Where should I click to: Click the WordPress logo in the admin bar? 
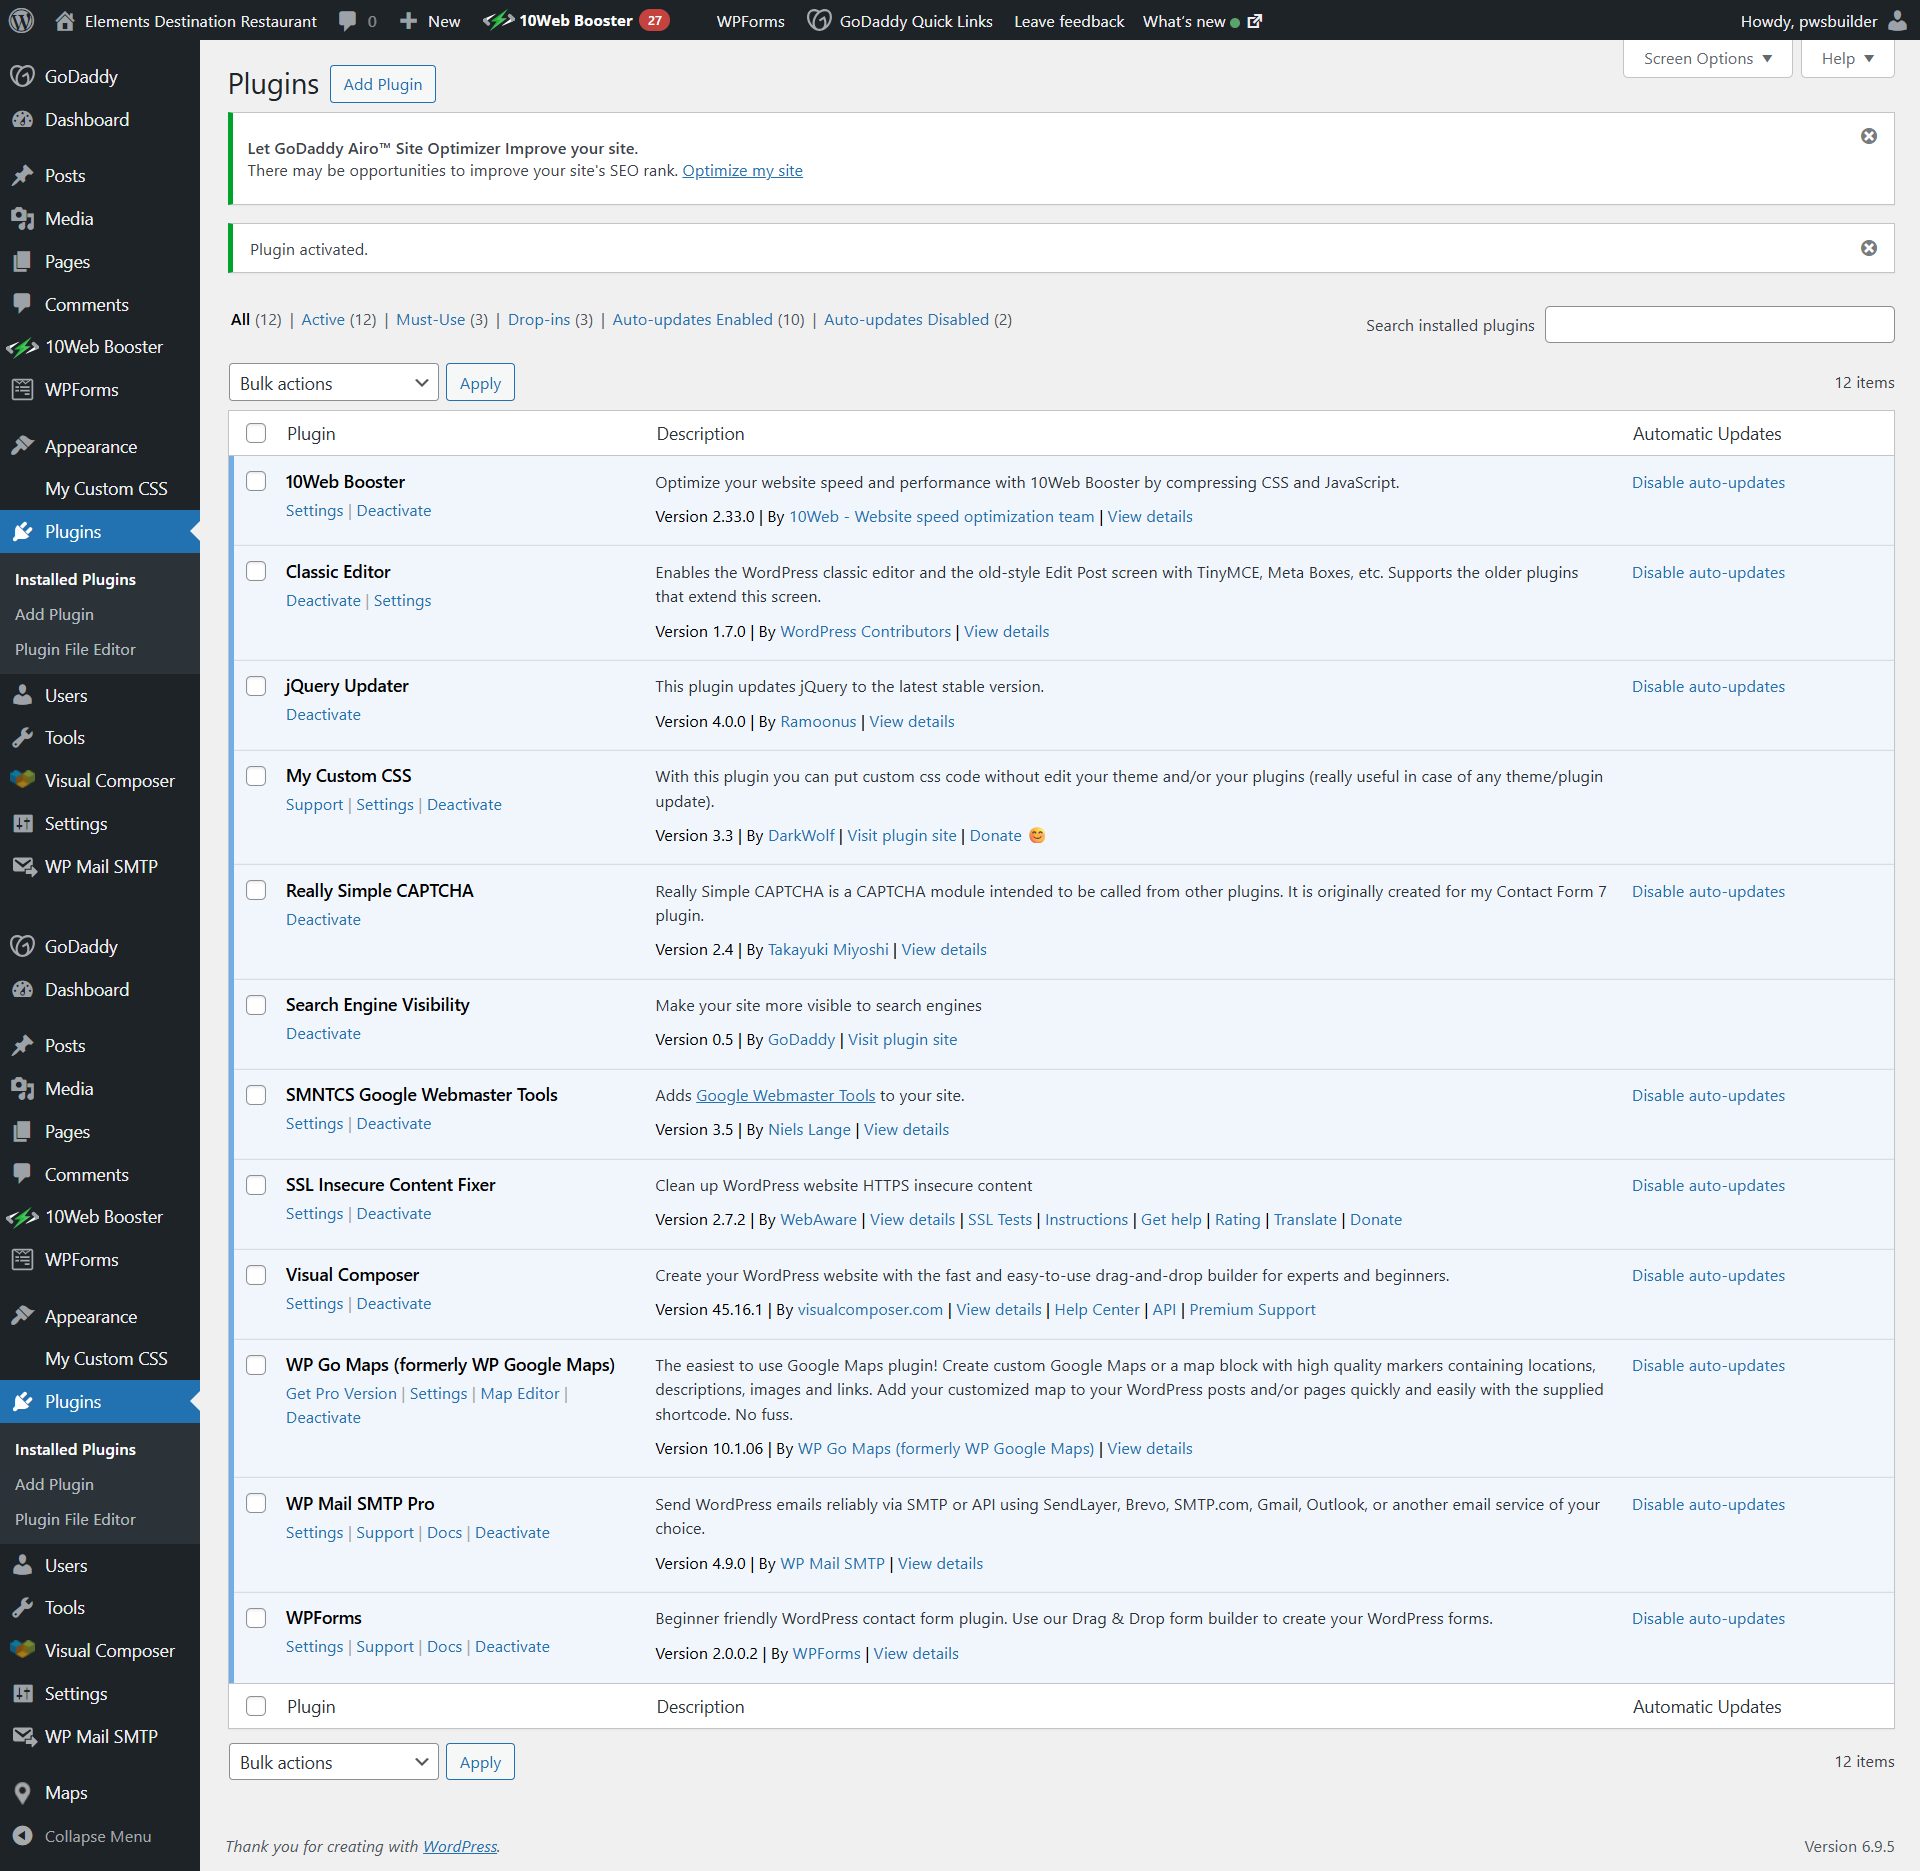click(x=22, y=20)
